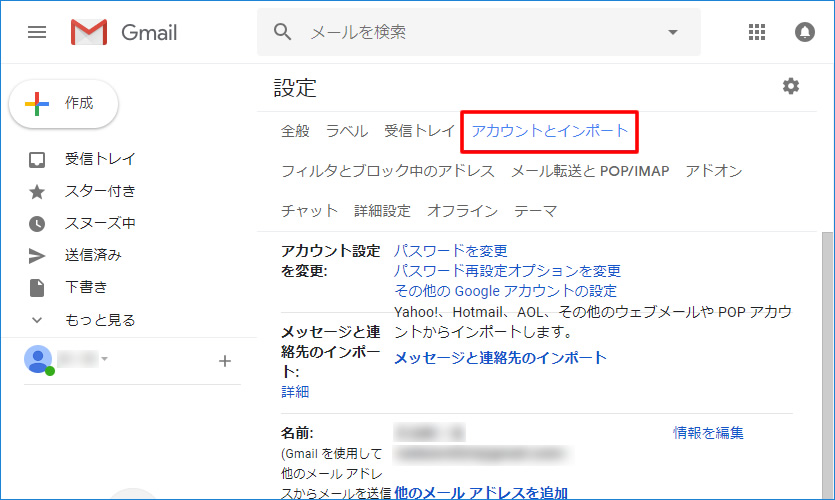
Task: Click the sent arrow icon
Action: tap(37, 256)
